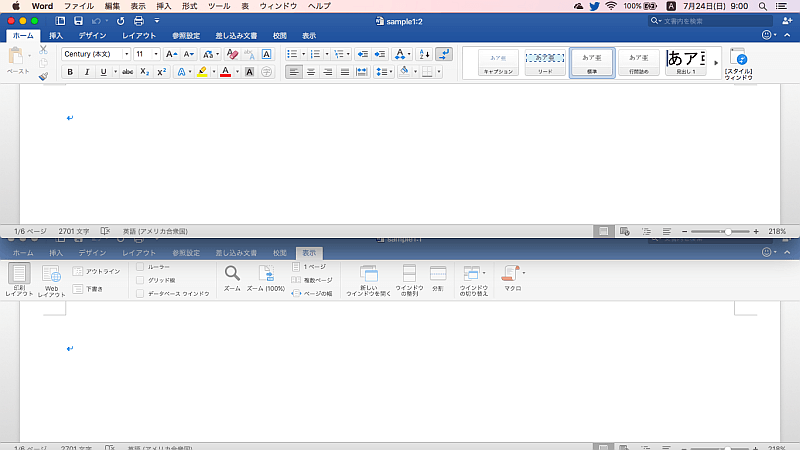The height and width of the screenshot is (450, 800).
Task: Switch to Draft view in lower ribbon
Action: pos(88,289)
